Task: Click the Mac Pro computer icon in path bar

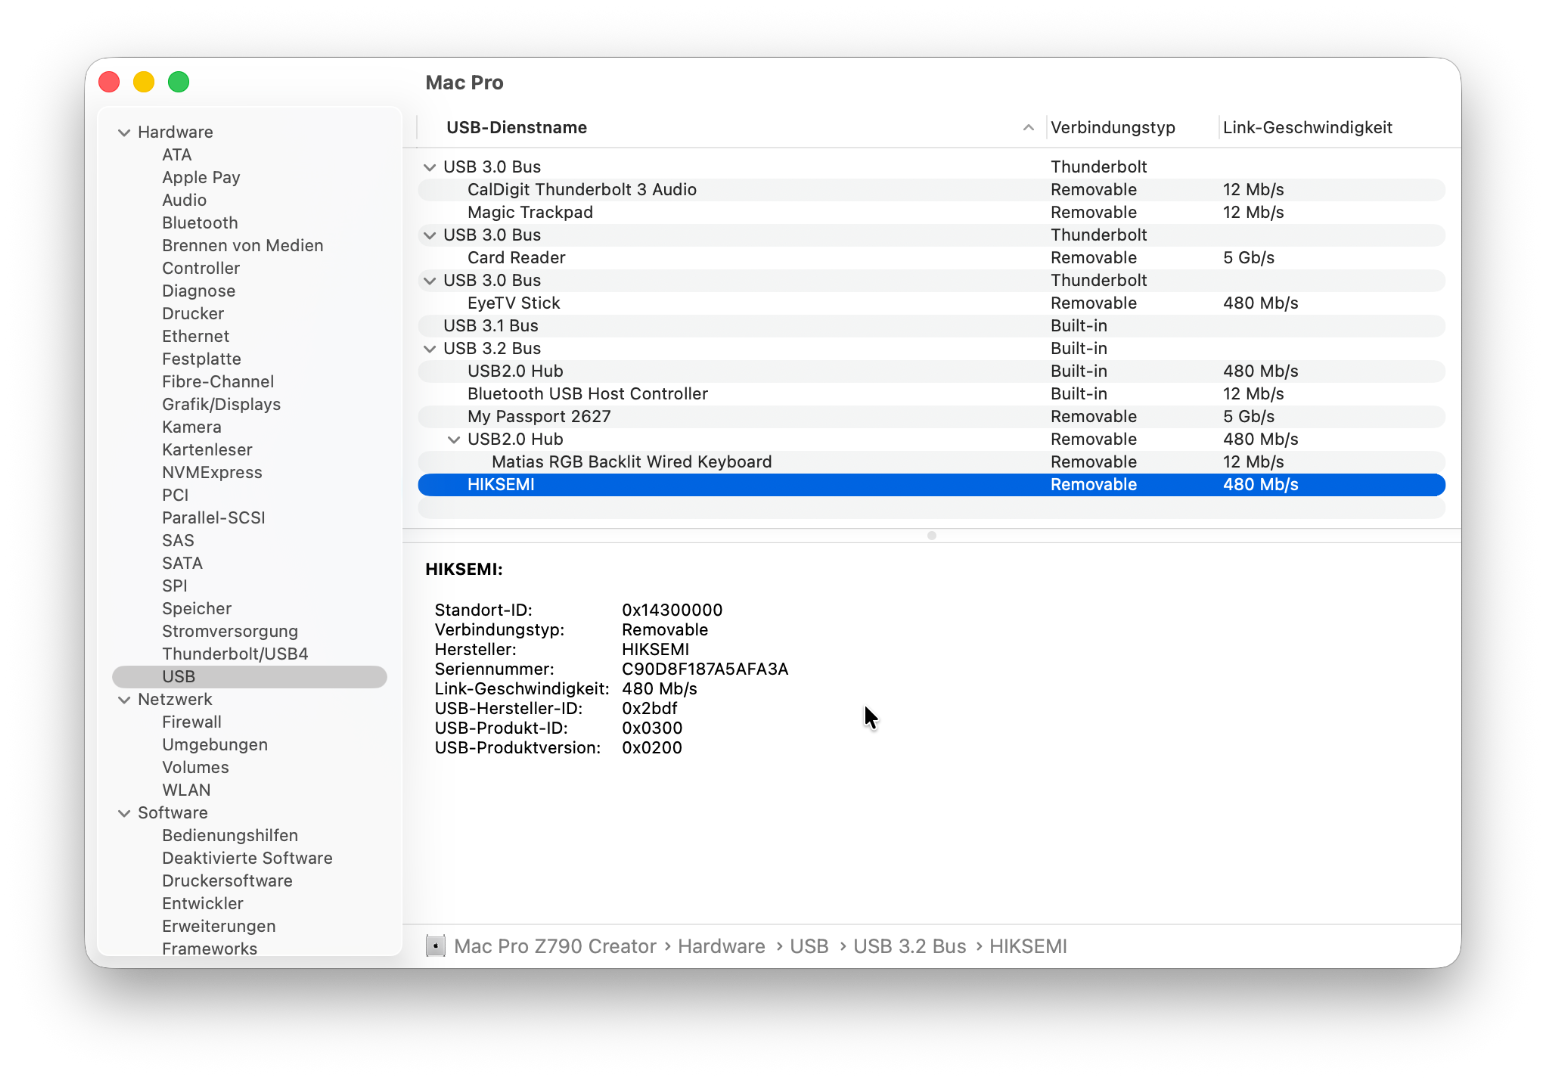Action: 435,946
